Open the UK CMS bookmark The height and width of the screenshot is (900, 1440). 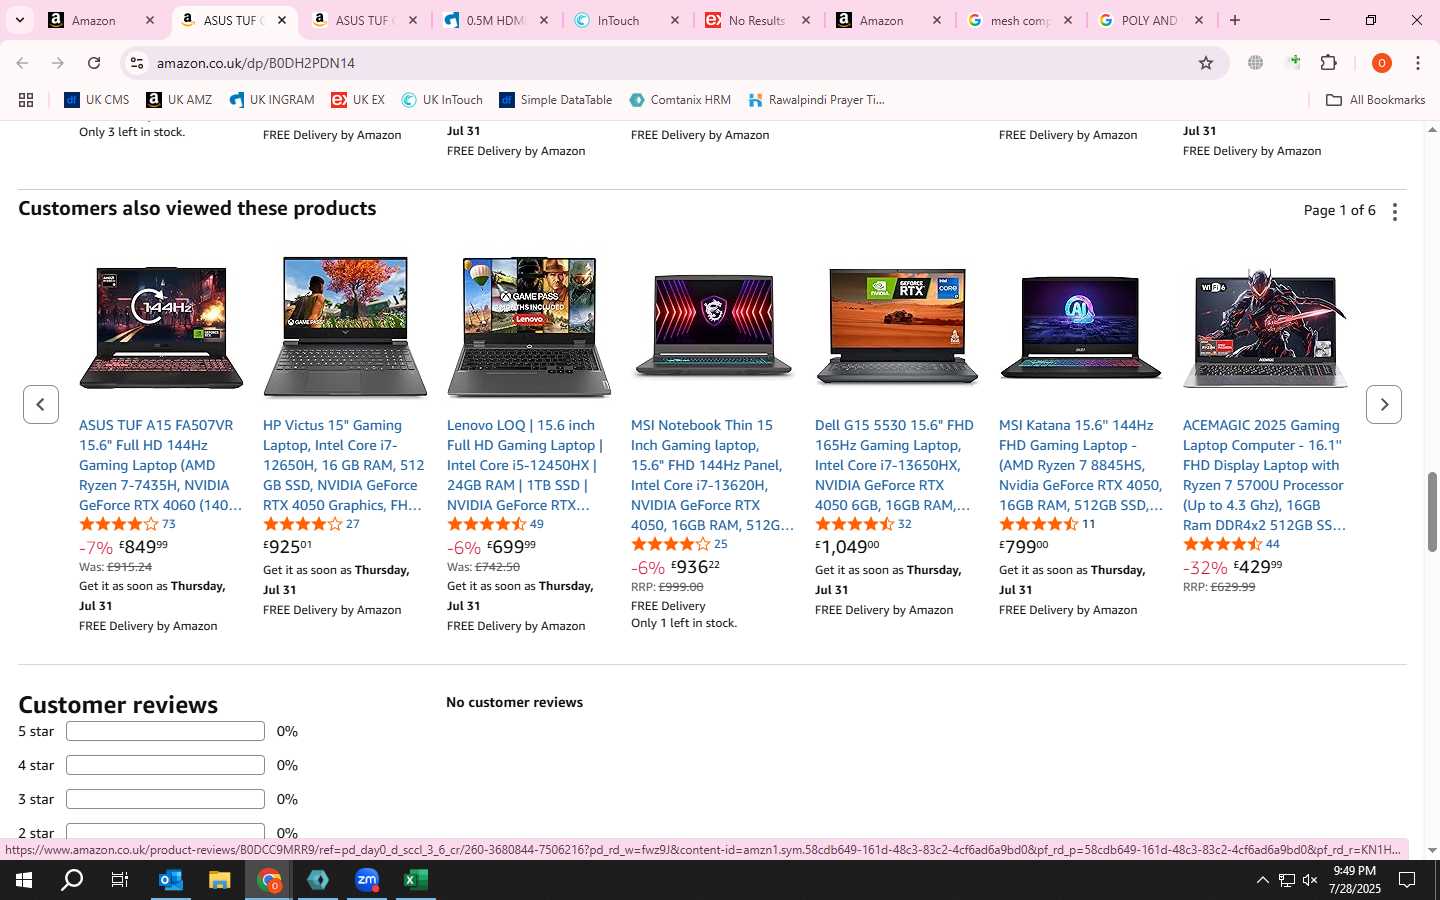(x=97, y=100)
